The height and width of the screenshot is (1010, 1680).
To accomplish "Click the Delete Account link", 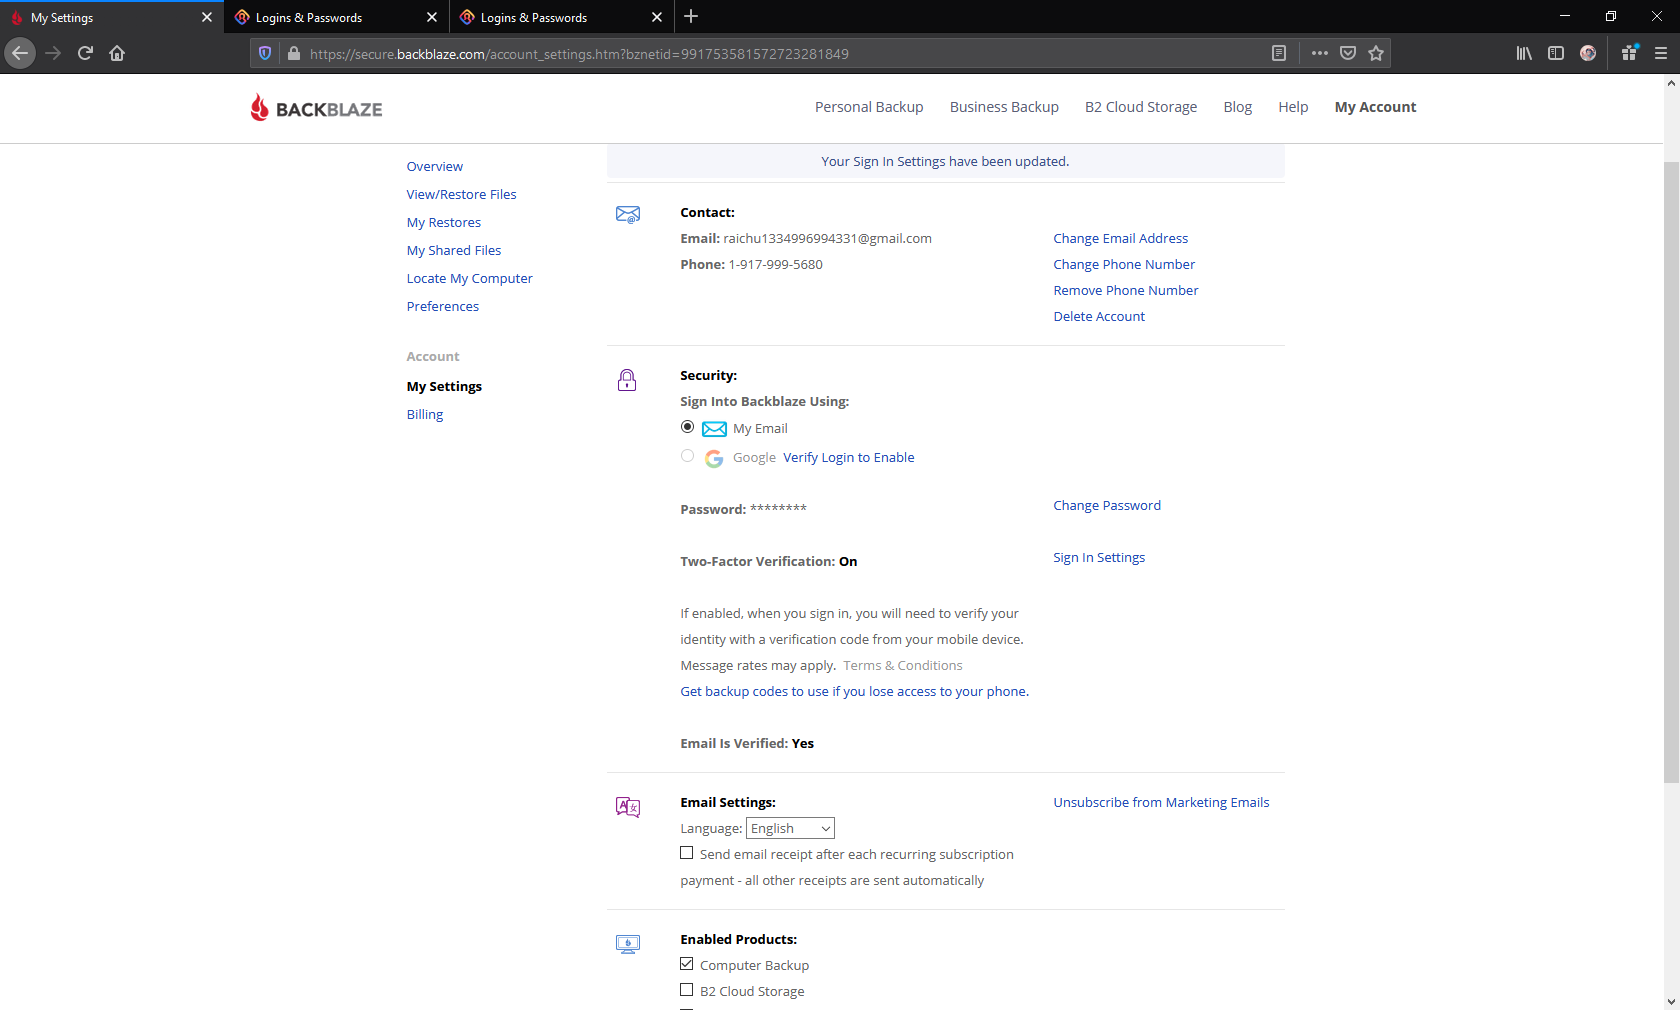I will [1099, 317].
